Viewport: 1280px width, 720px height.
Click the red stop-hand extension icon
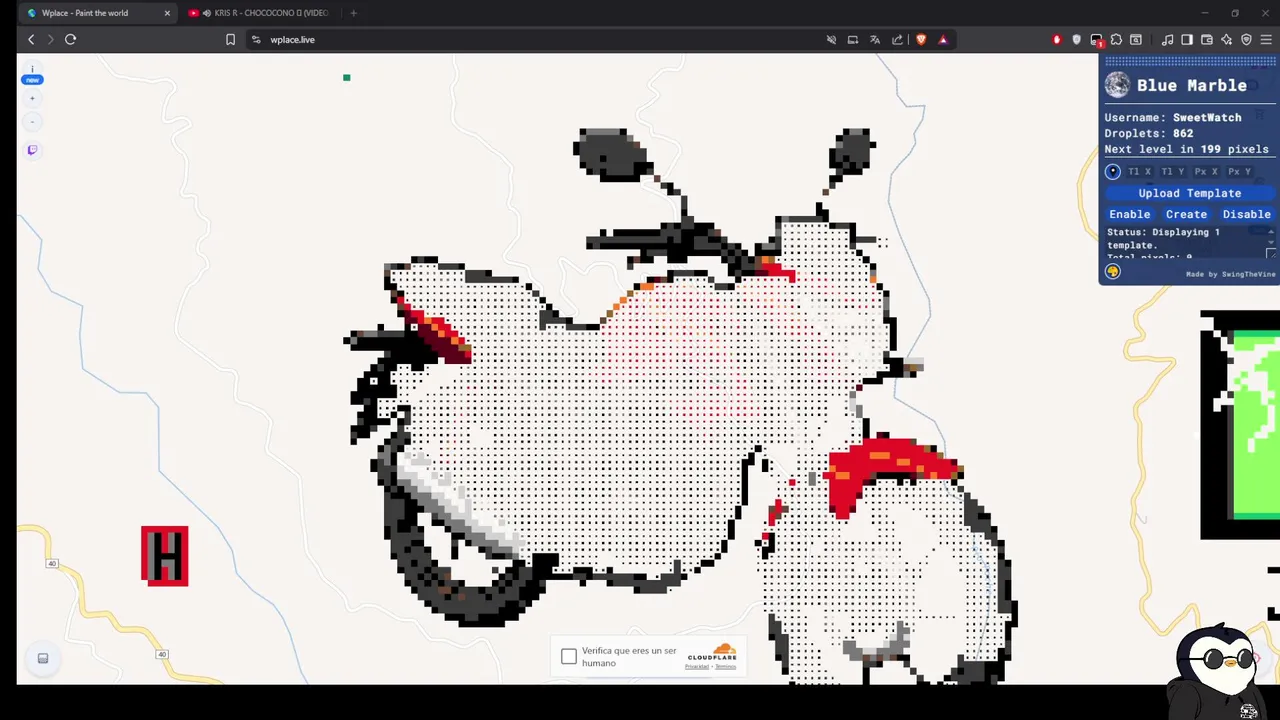tap(1057, 39)
